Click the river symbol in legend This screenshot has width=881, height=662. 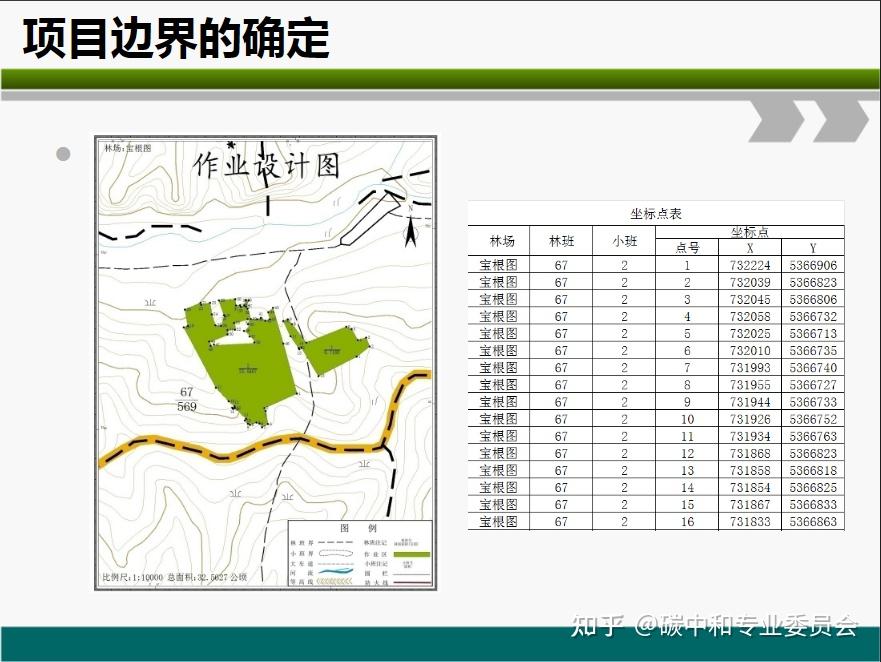[x=336, y=573]
